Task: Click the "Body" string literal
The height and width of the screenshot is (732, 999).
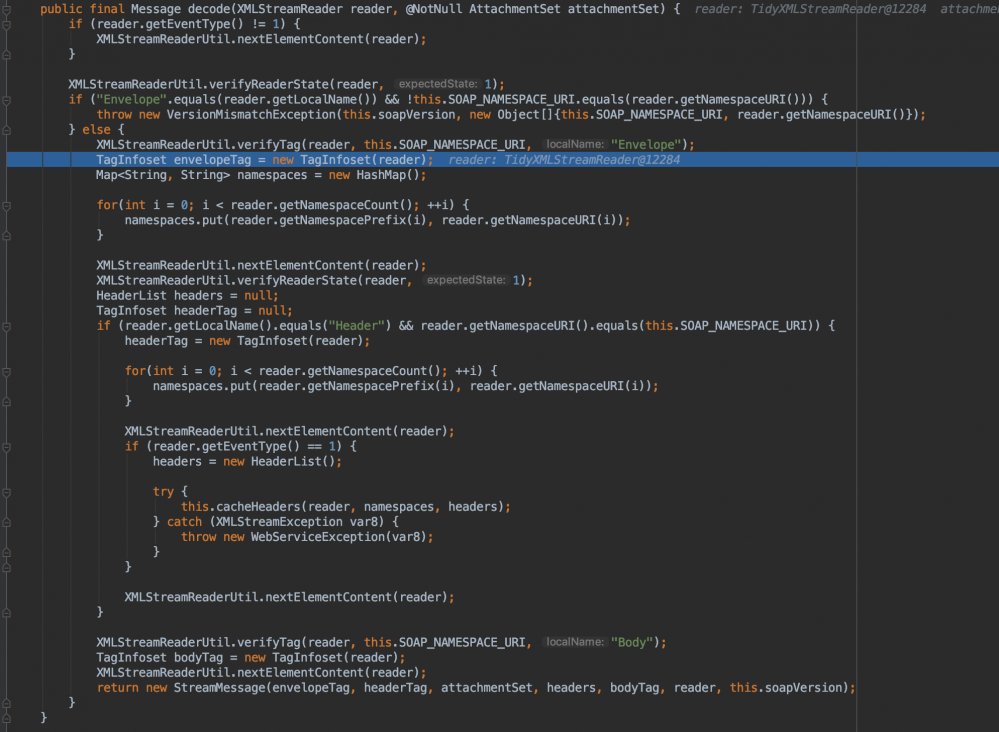Action: 632,643
